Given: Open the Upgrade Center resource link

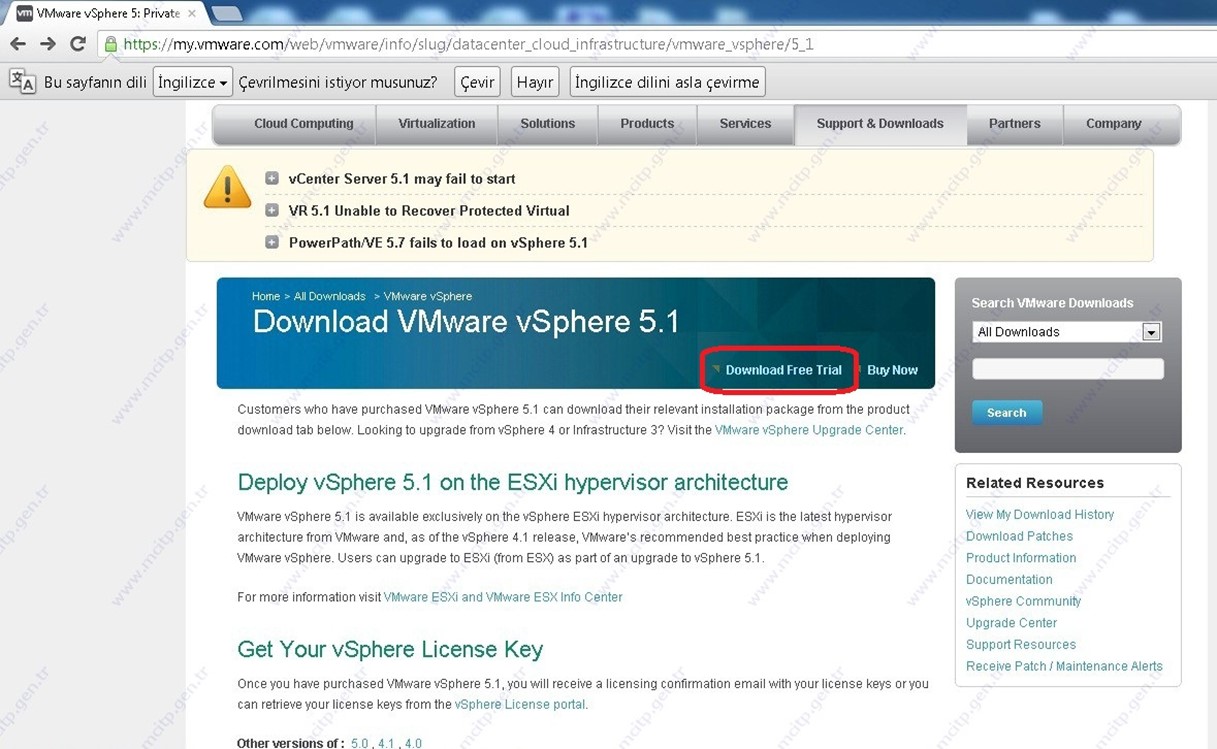Looking at the screenshot, I should [x=1011, y=623].
